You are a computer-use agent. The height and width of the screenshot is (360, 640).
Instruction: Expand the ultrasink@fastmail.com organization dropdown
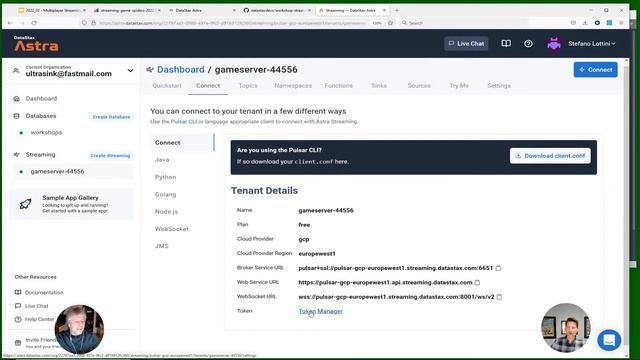130,71
